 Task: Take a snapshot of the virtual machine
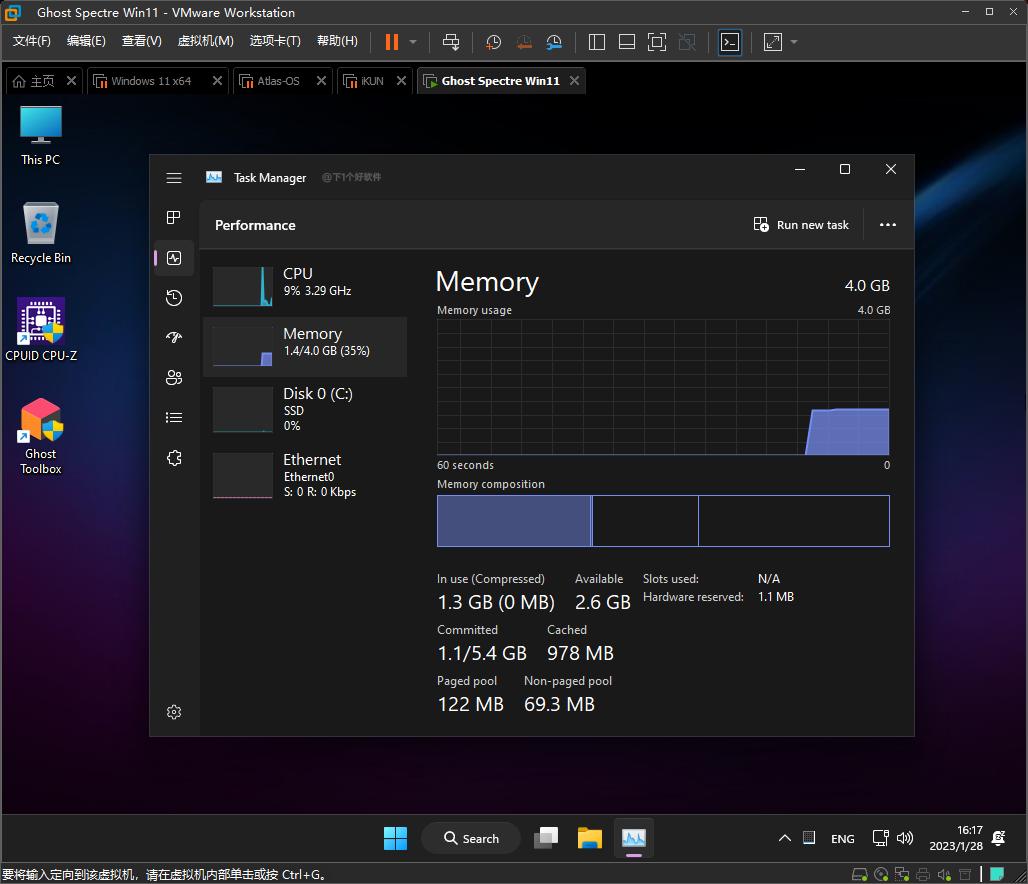point(492,42)
